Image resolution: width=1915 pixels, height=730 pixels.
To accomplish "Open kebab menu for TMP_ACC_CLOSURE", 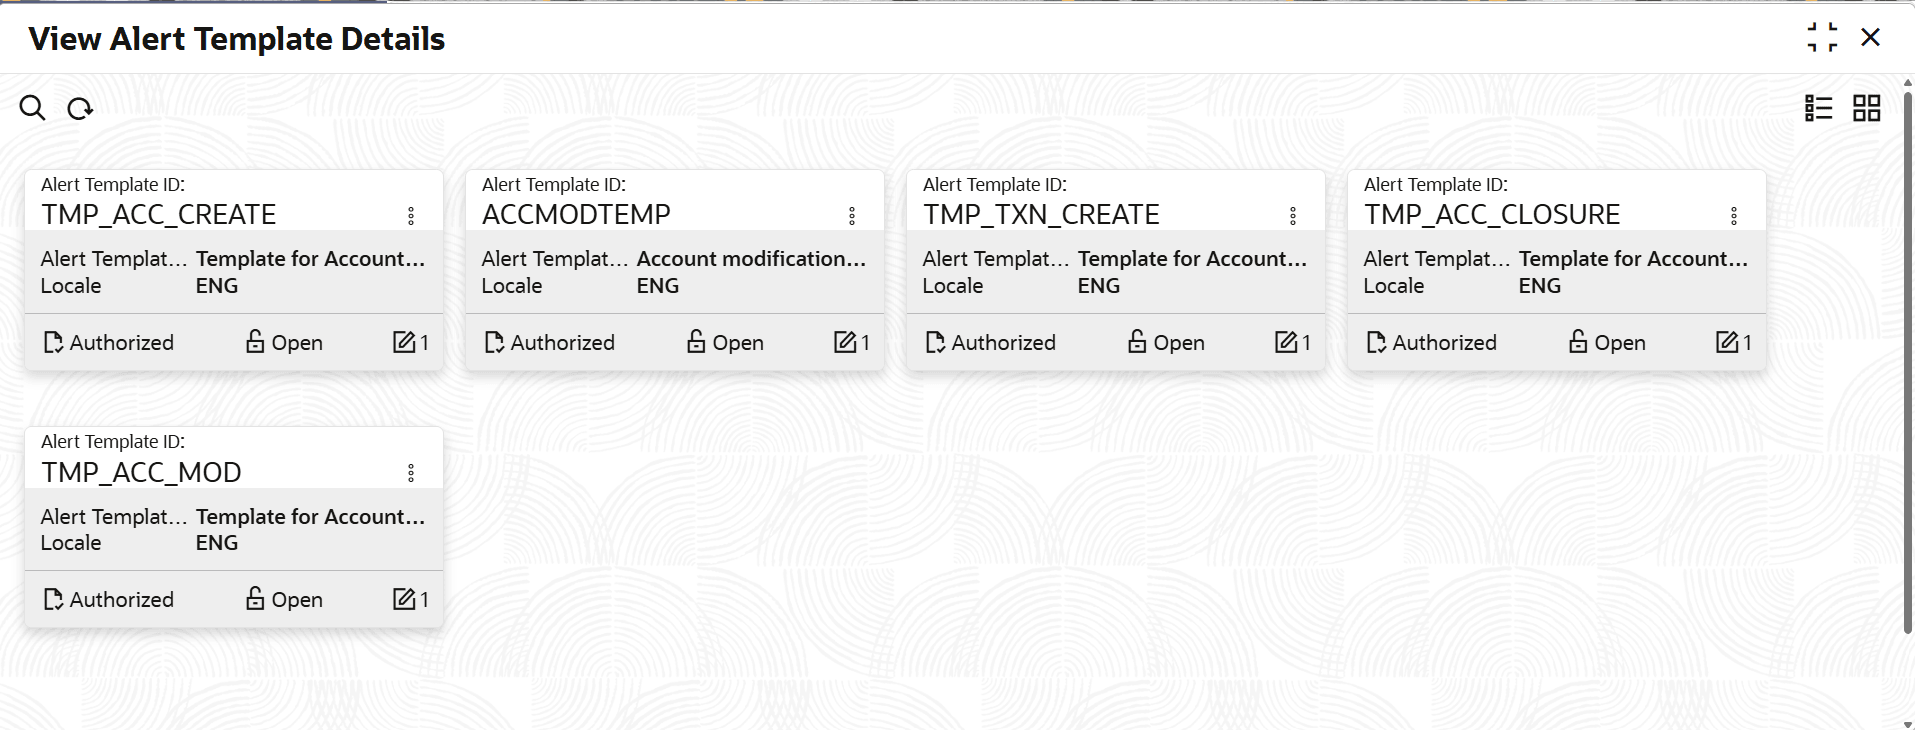I will coord(1734,216).
